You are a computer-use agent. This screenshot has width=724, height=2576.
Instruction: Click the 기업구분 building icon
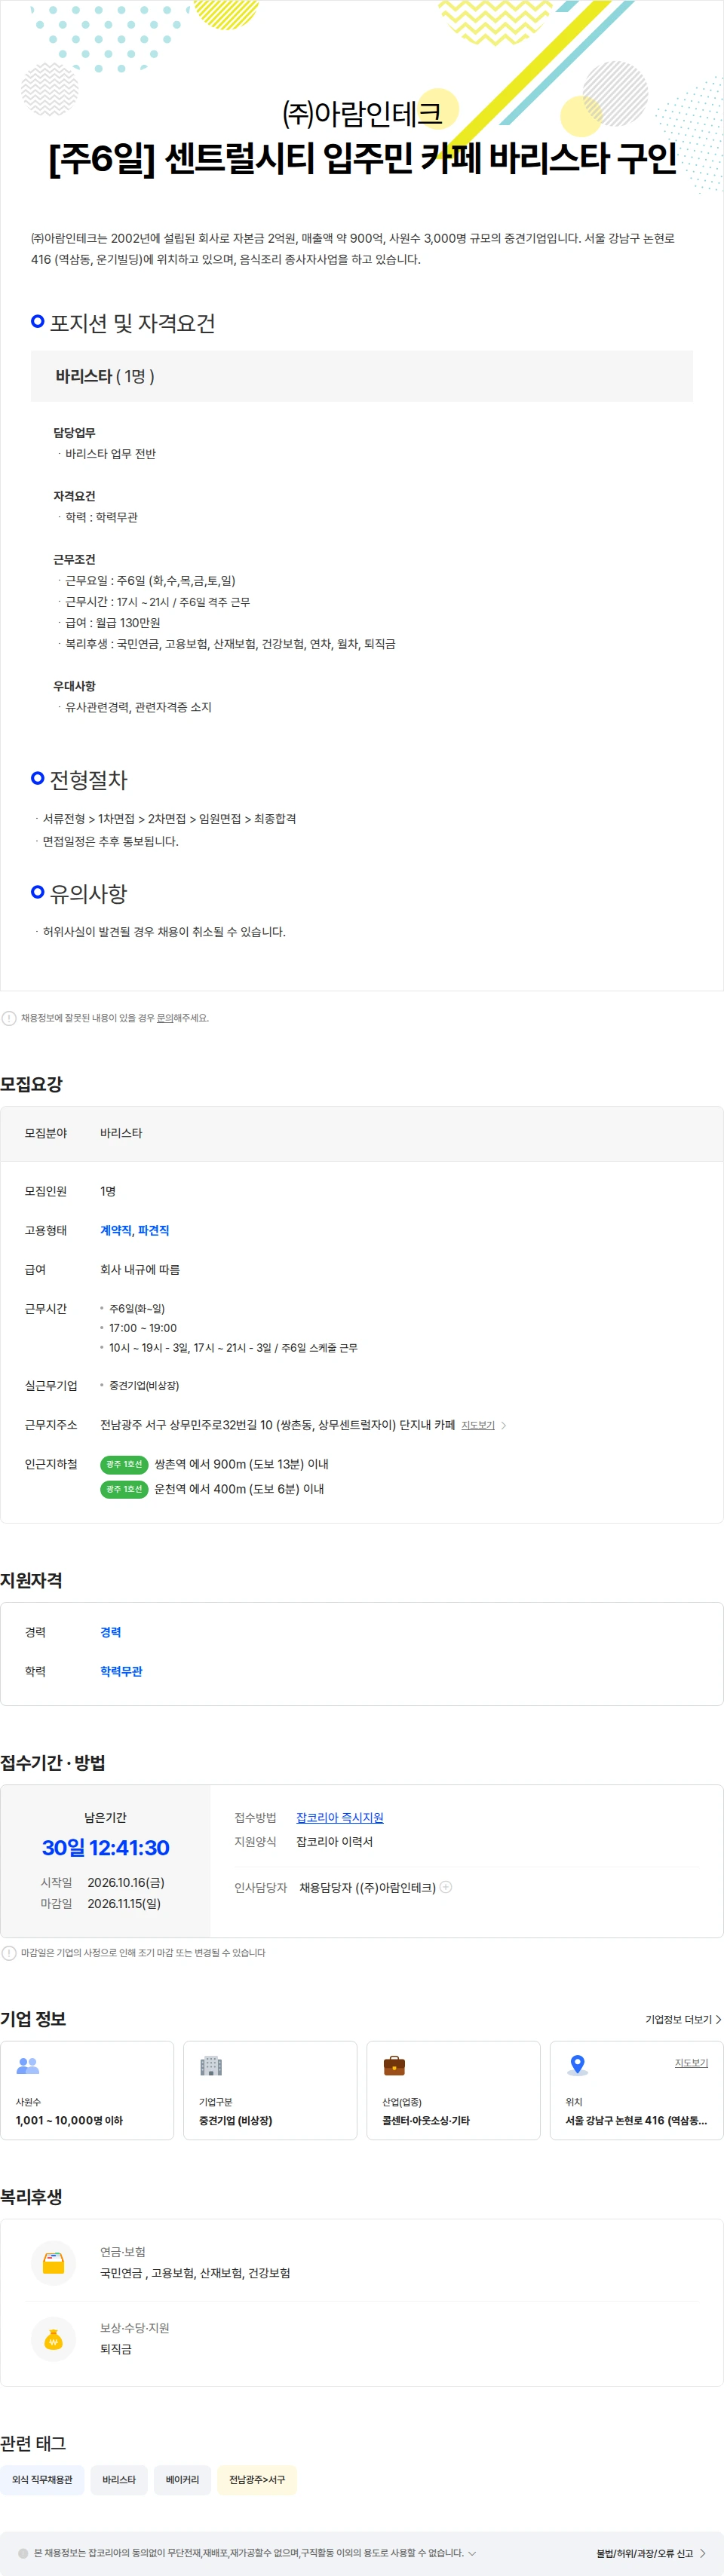click(x=211, y=2065)
